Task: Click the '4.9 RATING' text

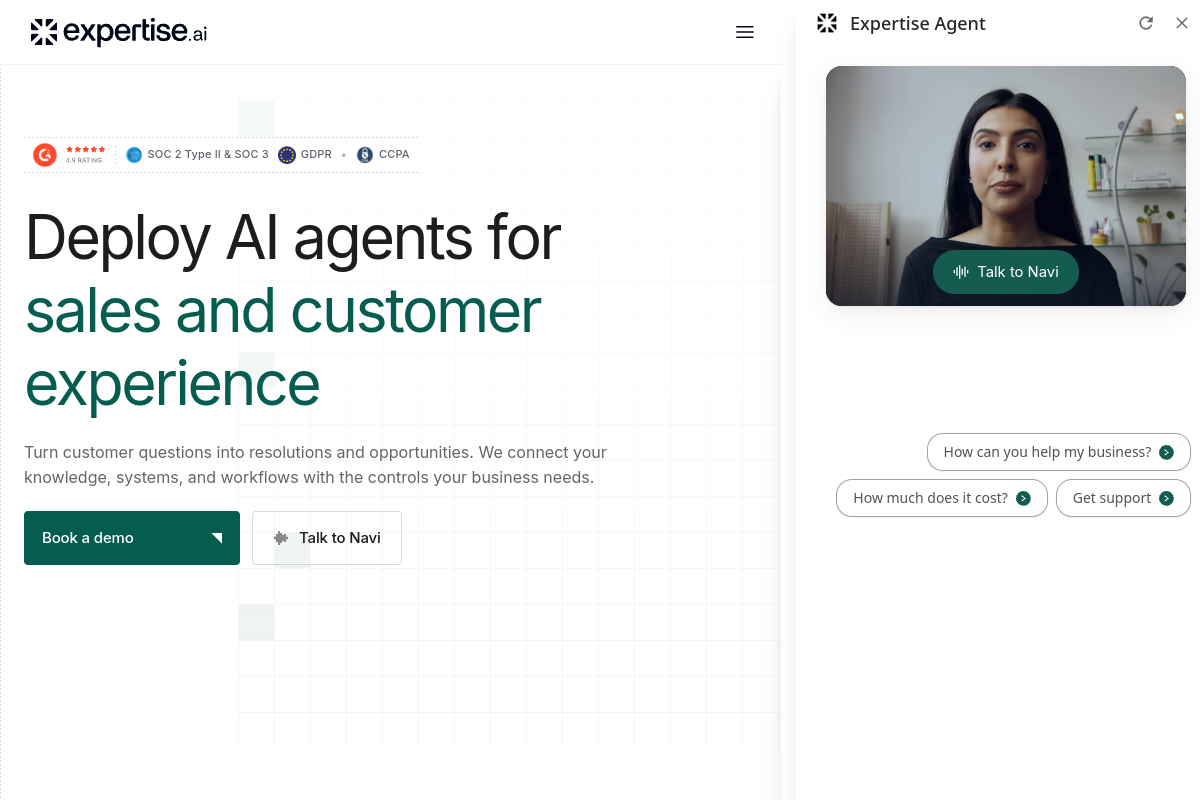Action: pos(84,160)
